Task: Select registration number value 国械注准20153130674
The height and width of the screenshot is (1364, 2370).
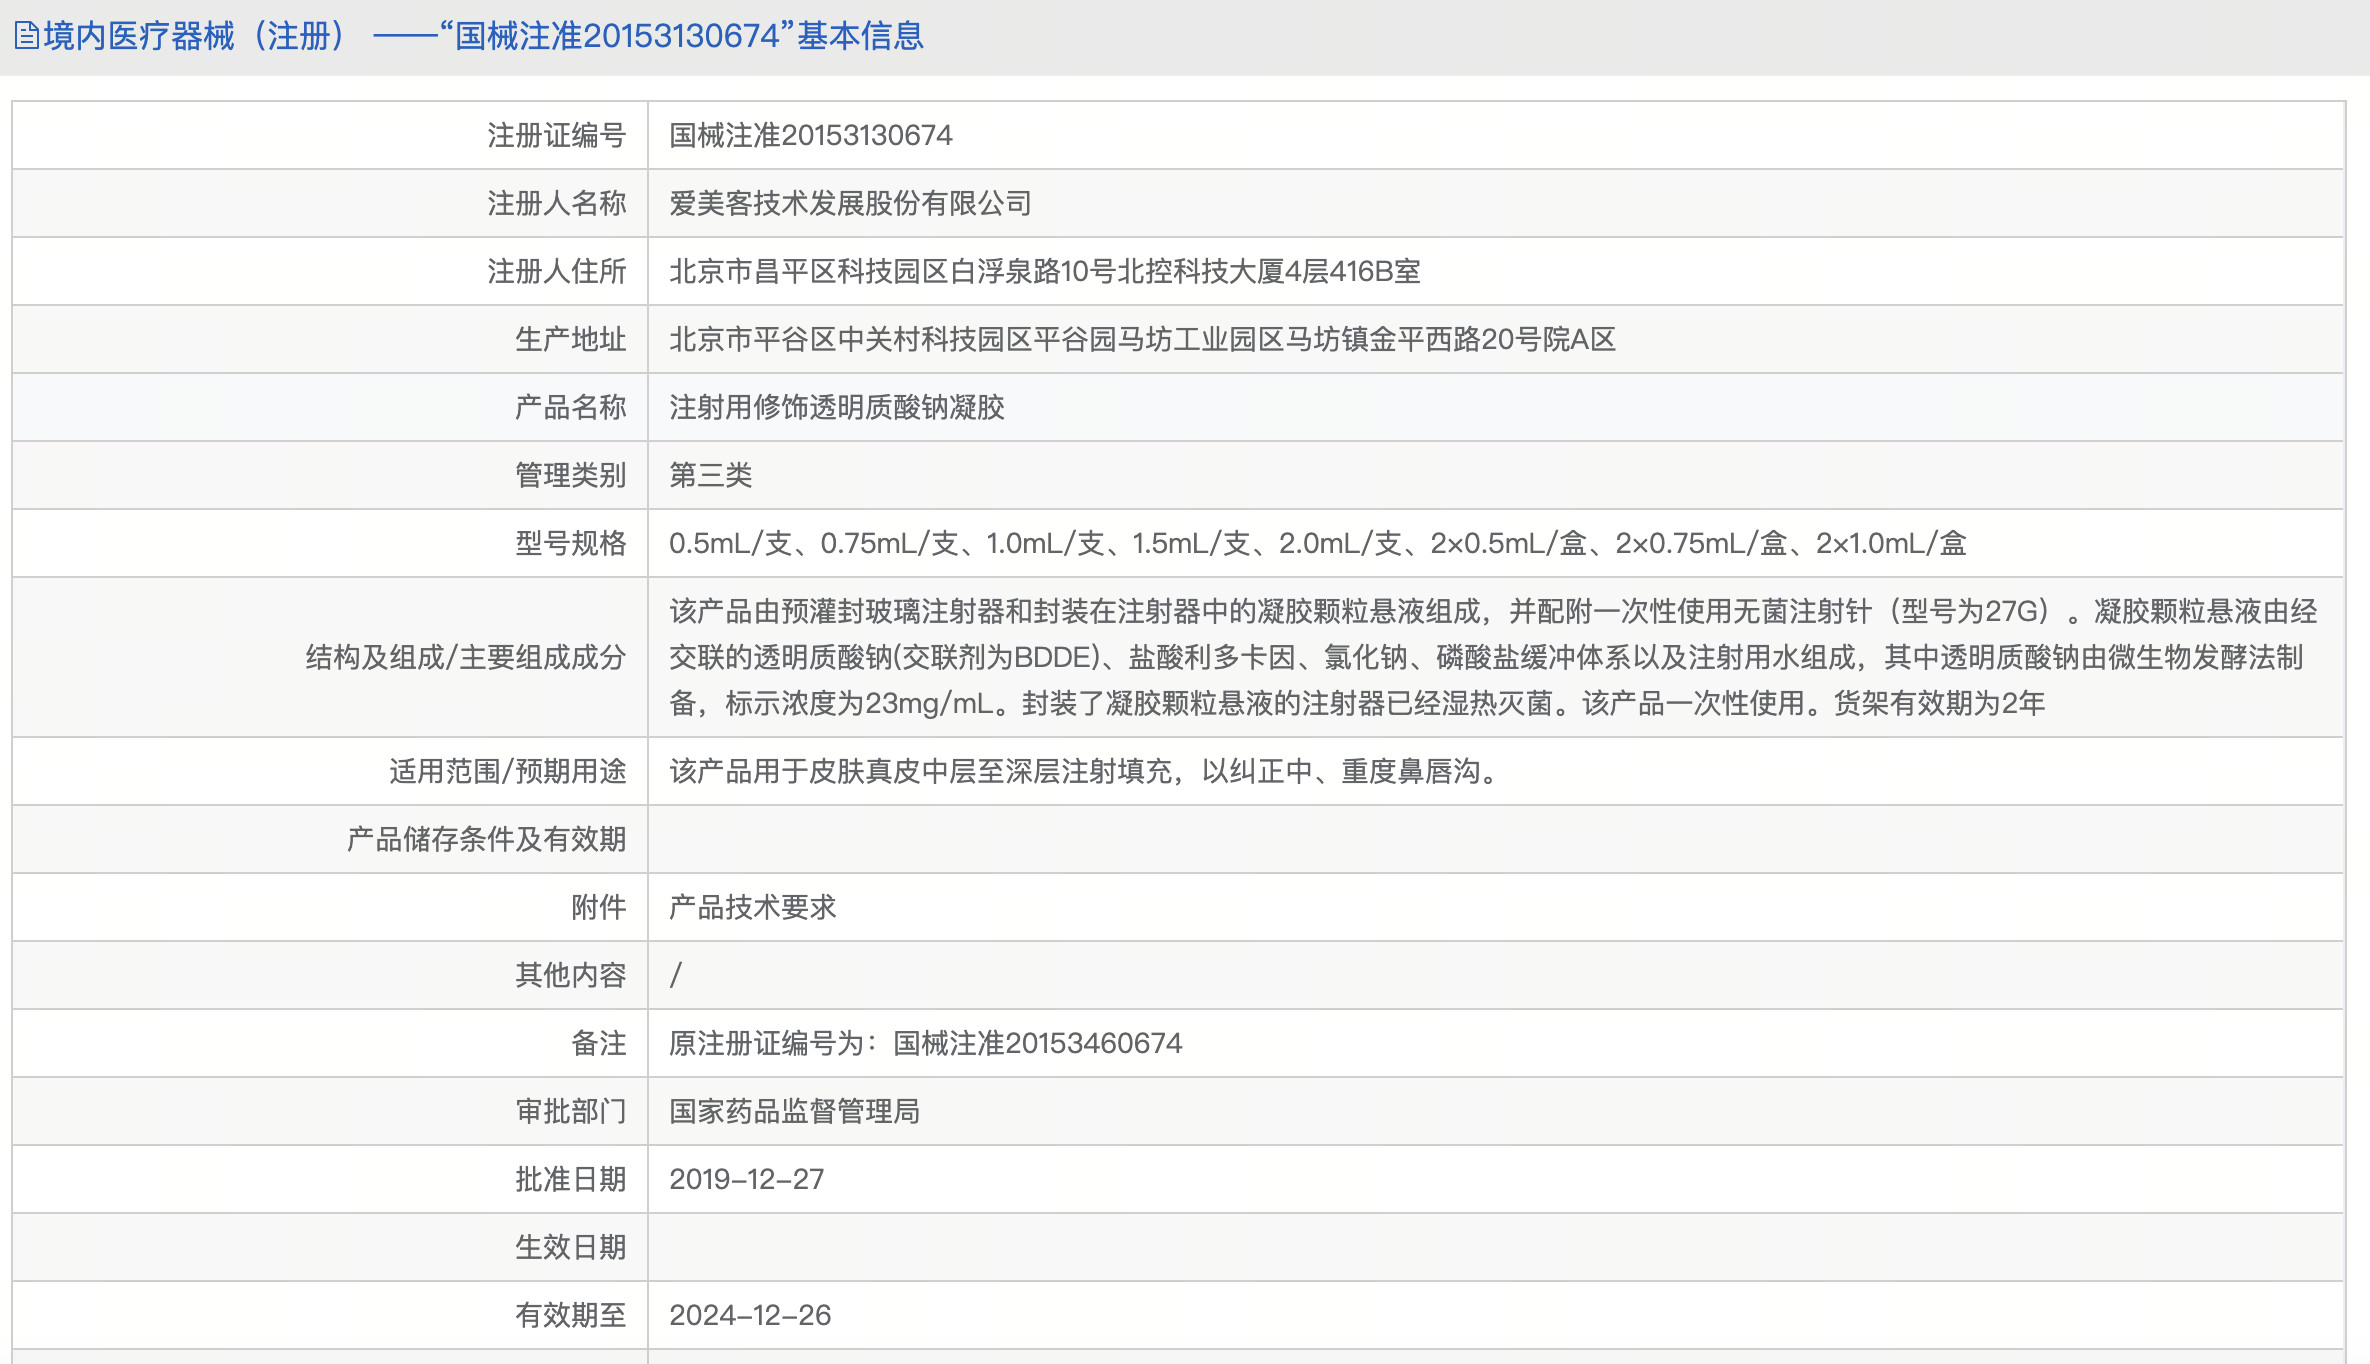Action: pyautogui.click(x=811, y=135)
